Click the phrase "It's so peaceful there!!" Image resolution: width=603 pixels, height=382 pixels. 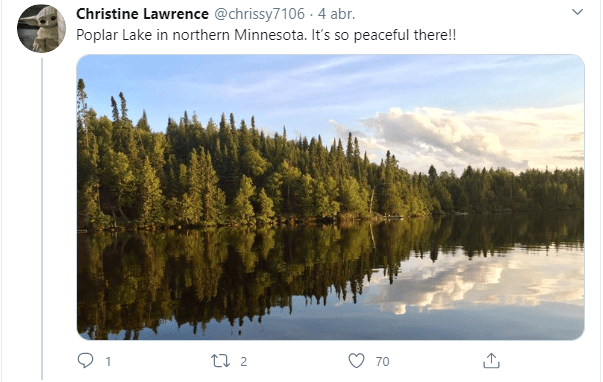(x=384, y=35)
